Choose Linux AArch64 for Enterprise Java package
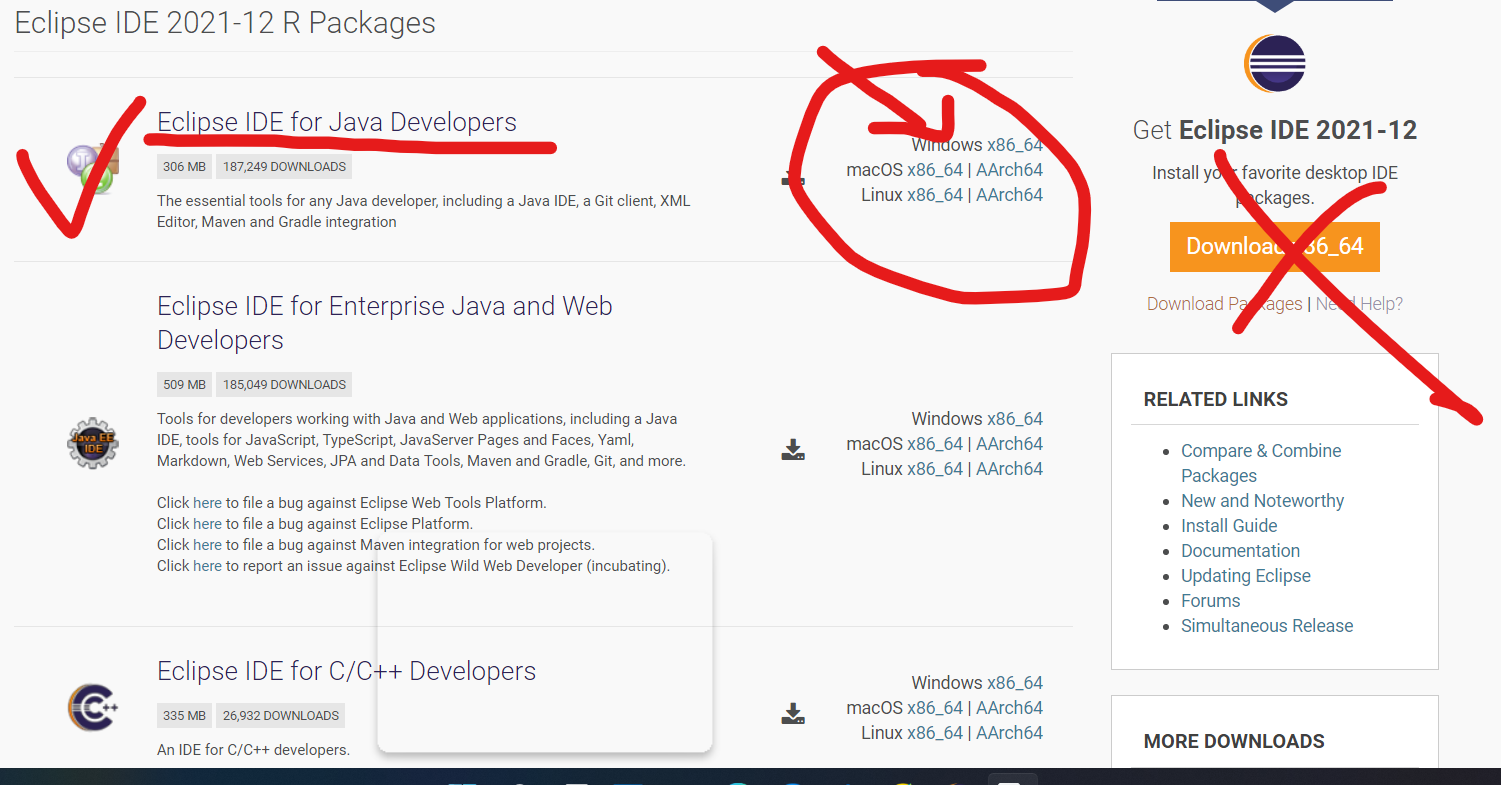The height and width of the screenshot is (785, 1501). coord(1009,469)
